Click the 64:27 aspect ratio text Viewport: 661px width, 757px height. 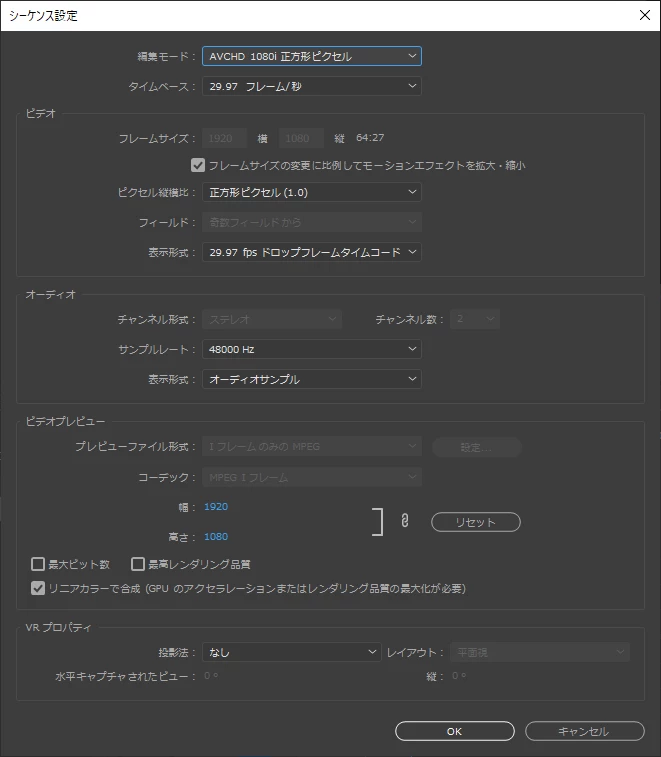click(x=370, y=138)
